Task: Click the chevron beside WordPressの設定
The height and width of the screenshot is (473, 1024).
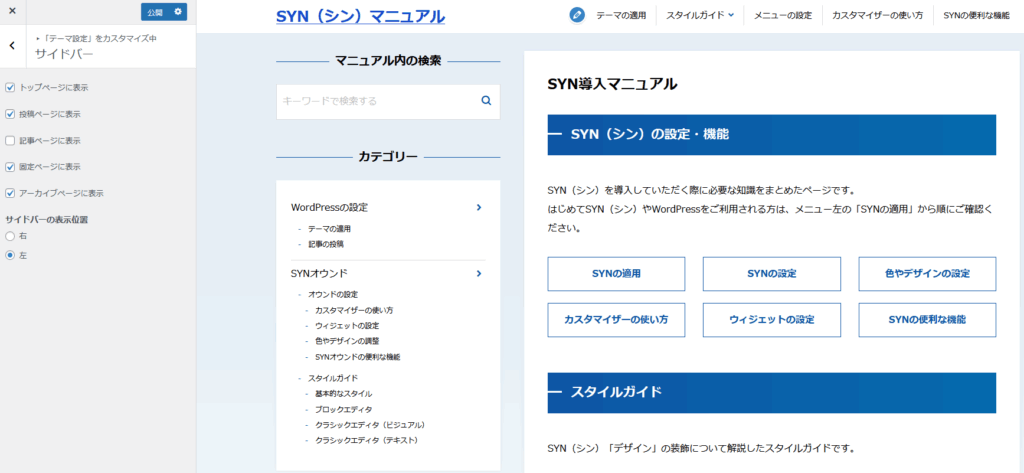Action: point(479,207)
